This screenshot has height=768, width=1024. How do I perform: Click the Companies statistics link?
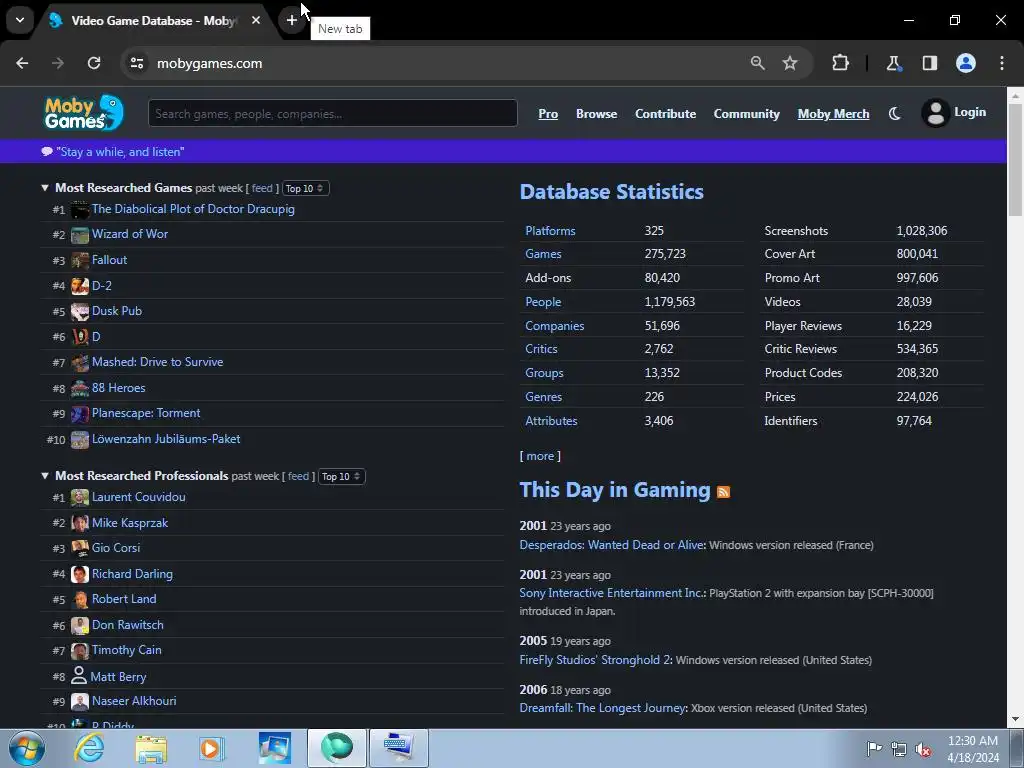tap(554, 325)
